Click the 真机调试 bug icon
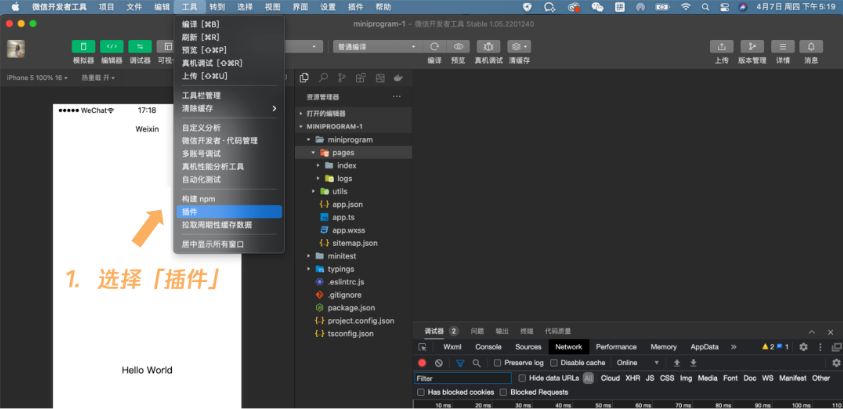The width and height of the screenshot is (843, 409). click(488, 47)
